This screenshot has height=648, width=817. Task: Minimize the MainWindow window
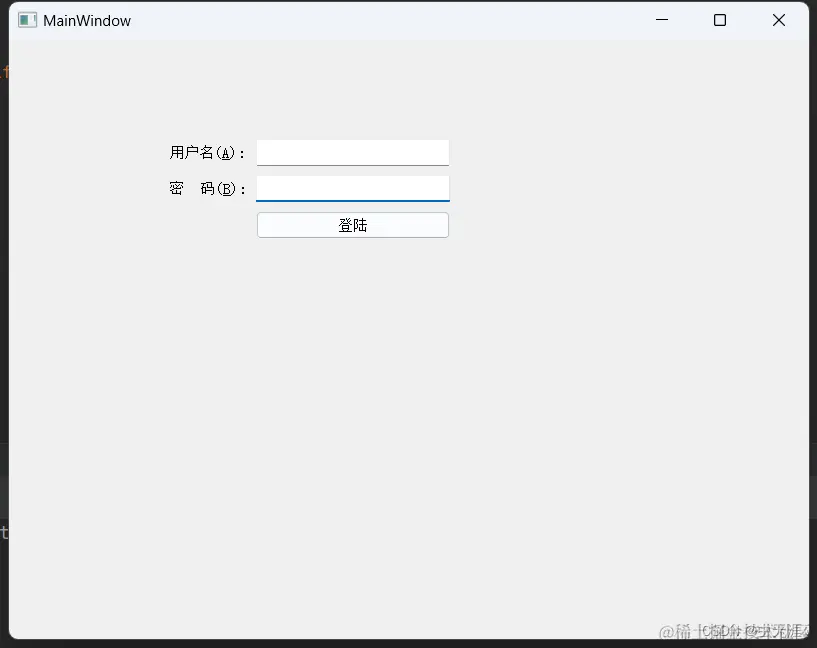[x=661, y=19]
